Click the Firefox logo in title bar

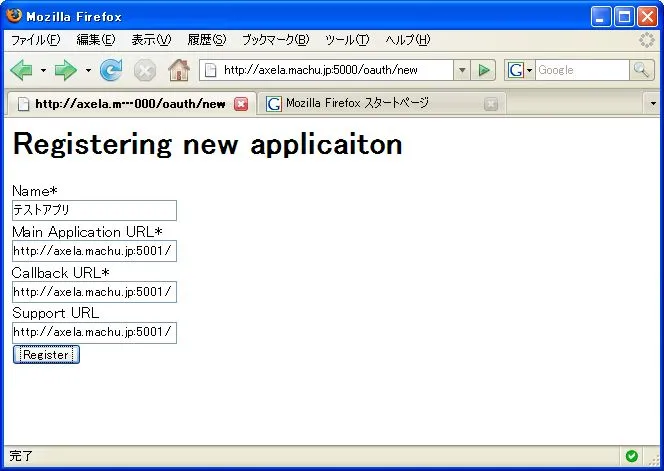14,15
